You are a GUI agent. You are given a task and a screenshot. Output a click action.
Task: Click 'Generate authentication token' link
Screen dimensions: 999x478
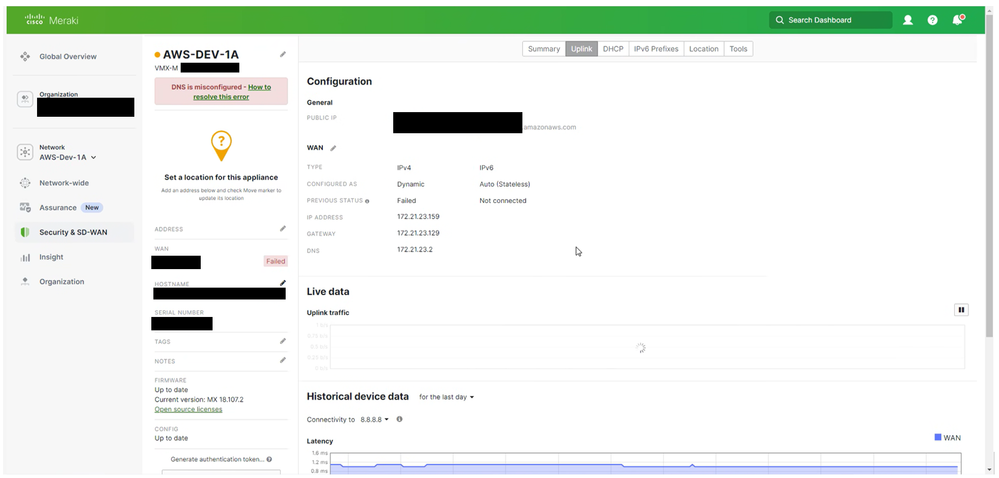click(x=217, y=459)
